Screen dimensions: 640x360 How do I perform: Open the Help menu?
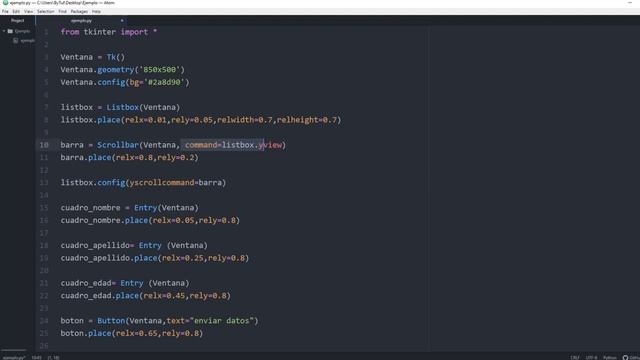click(96, 11)
